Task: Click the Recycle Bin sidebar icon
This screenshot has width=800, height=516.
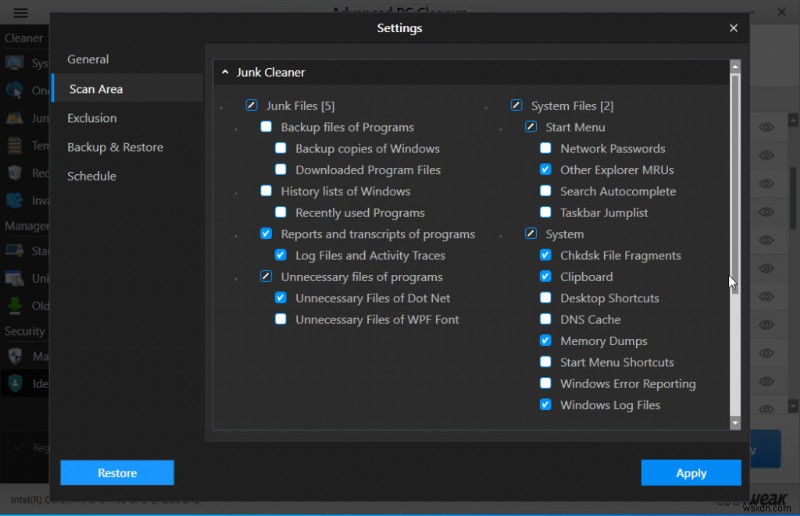Action: point(14,173)
